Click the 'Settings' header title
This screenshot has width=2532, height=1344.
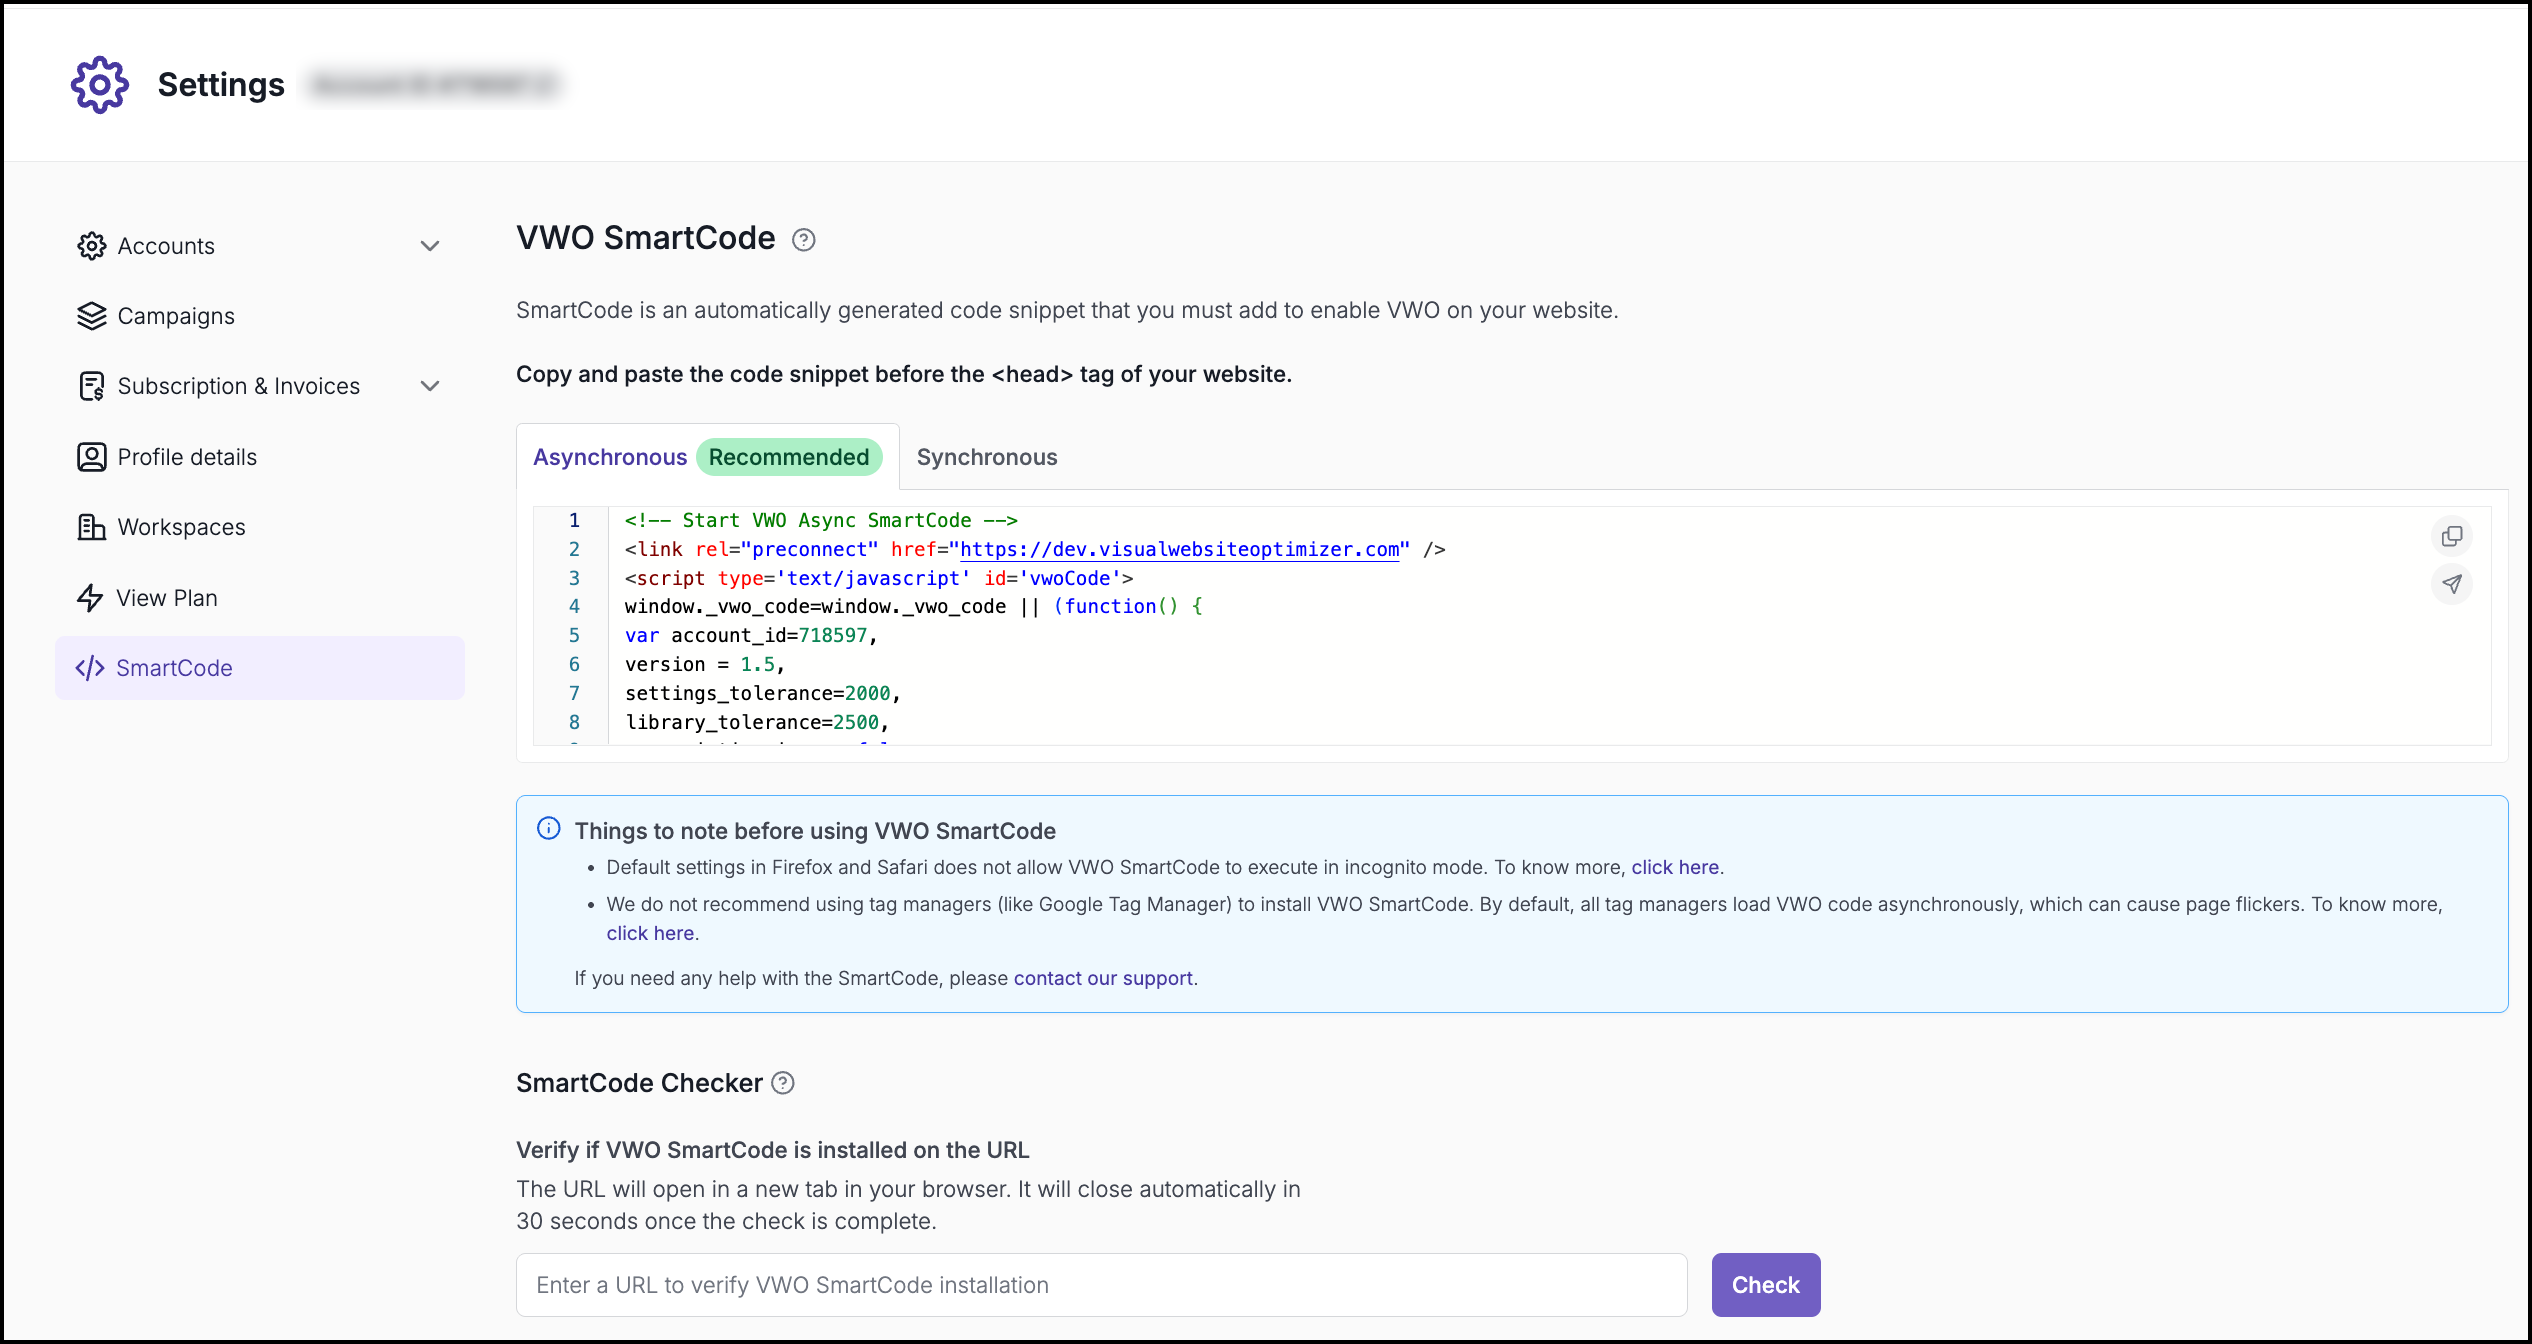221,85
